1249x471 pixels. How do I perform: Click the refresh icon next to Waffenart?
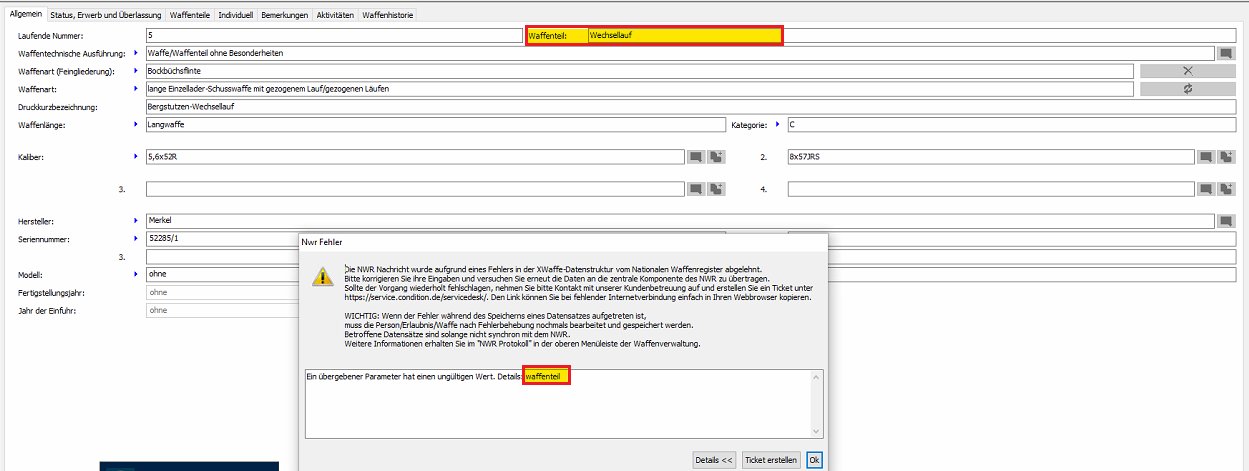point(1187,89)
